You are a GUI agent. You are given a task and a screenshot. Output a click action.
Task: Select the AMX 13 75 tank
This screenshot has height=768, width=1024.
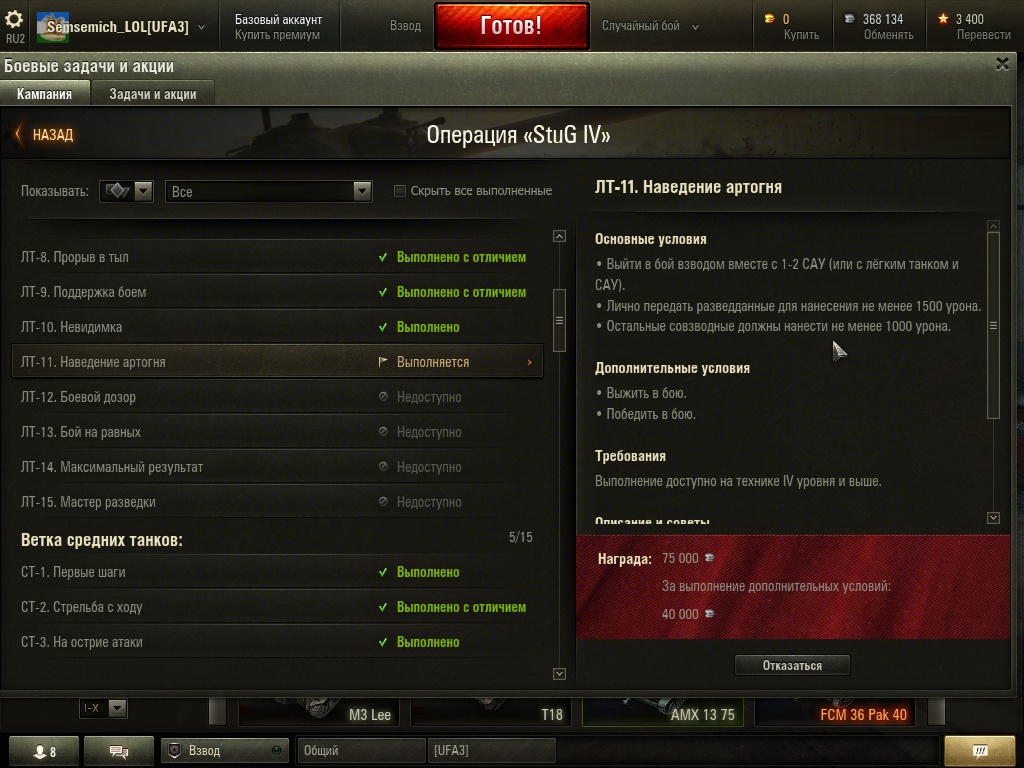tap(665, 712)
